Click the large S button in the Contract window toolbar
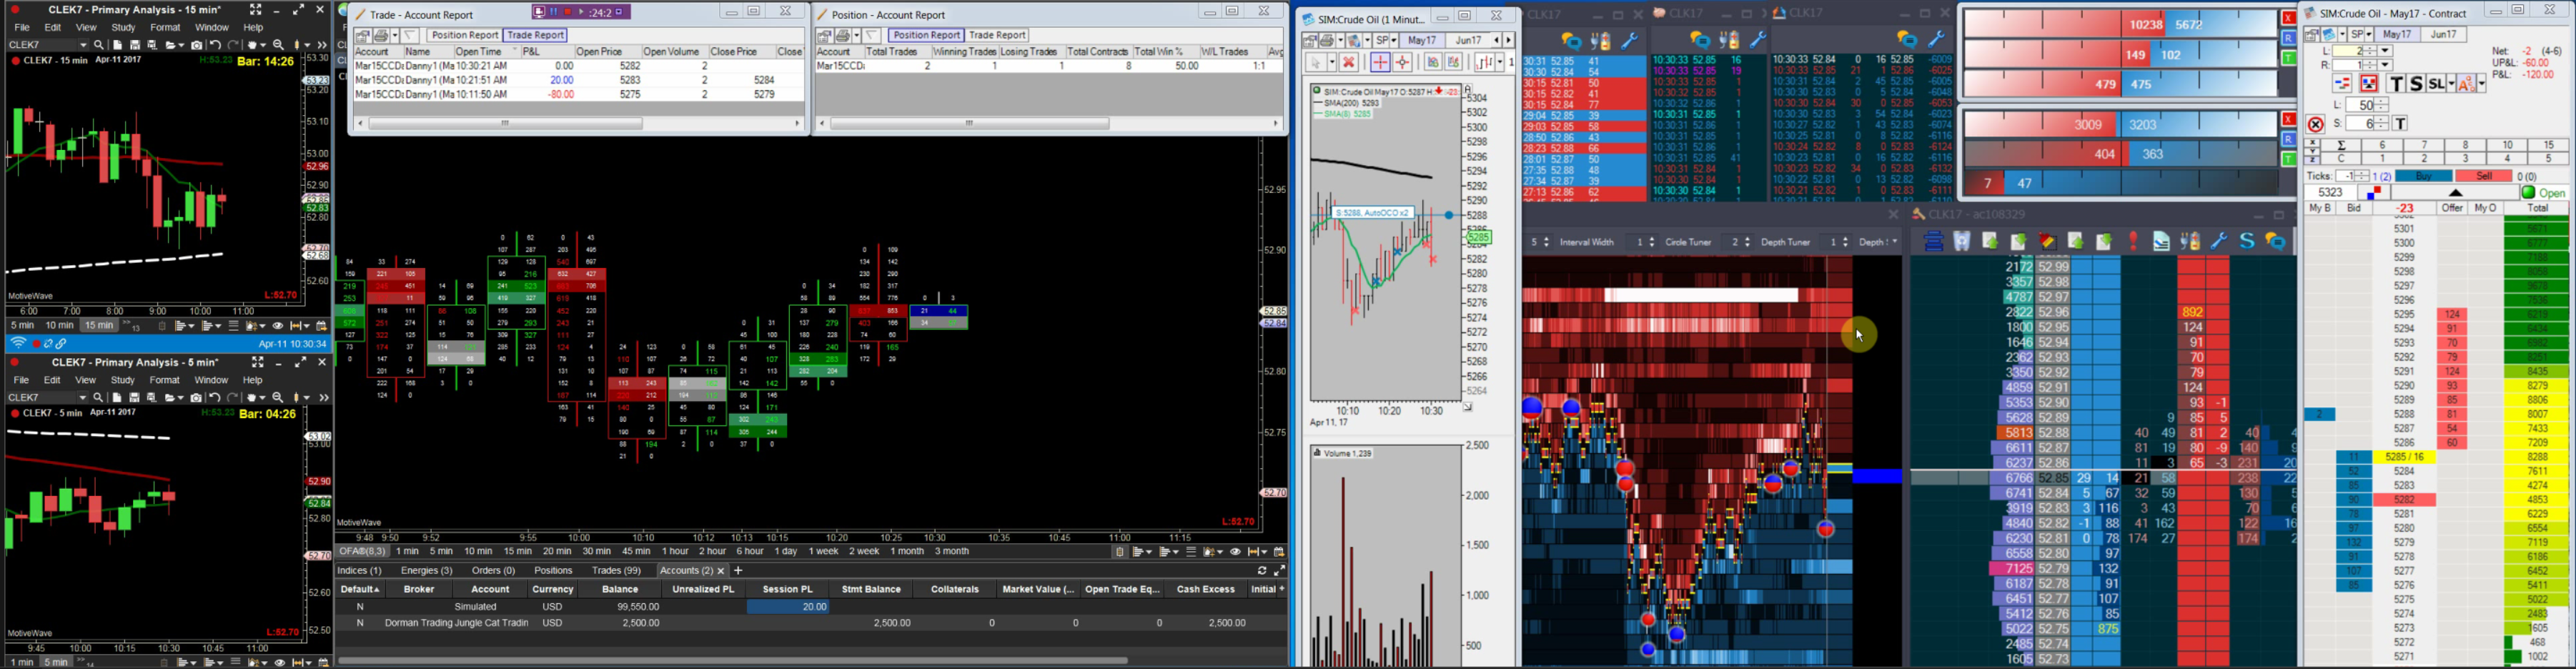Image resolution: width=2576 pixels, height=669 pixels. [x=2416, y=84]
